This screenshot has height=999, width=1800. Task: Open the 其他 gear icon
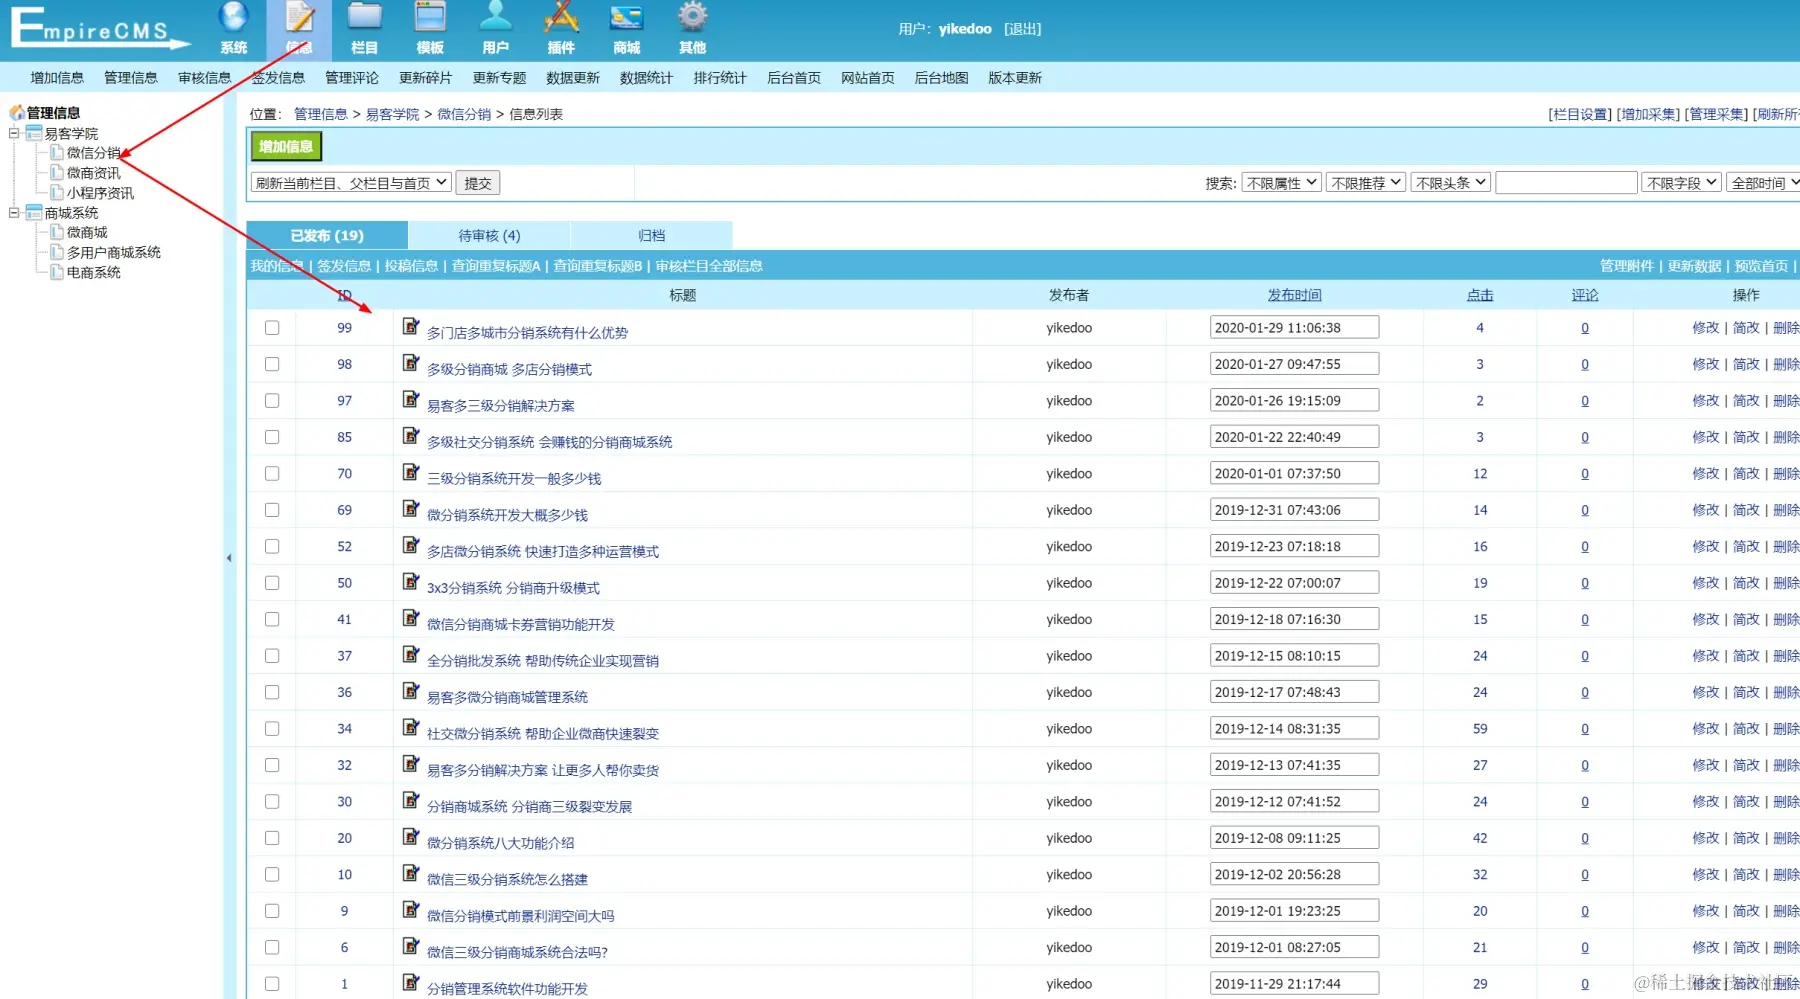click(692, 18)
